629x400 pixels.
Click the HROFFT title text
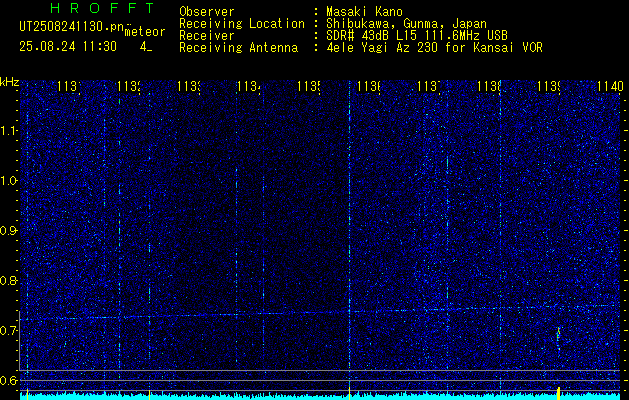coord(102,8)
